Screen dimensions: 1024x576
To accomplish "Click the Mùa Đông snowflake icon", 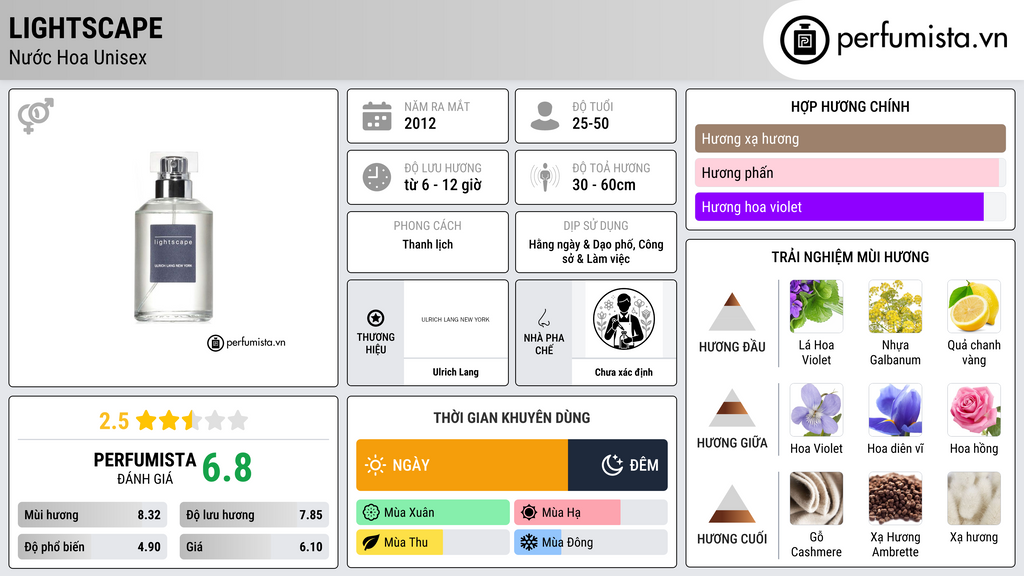I will tap(529, 542).
